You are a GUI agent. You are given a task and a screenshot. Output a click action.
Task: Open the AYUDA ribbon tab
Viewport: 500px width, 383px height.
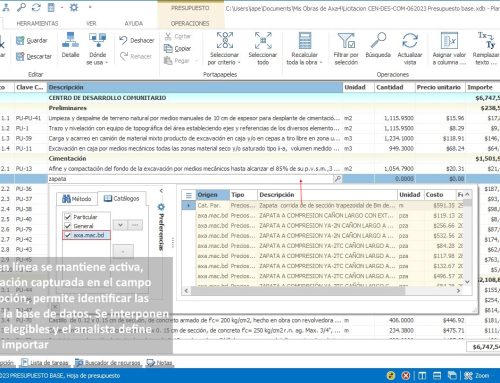click(134, 23)
